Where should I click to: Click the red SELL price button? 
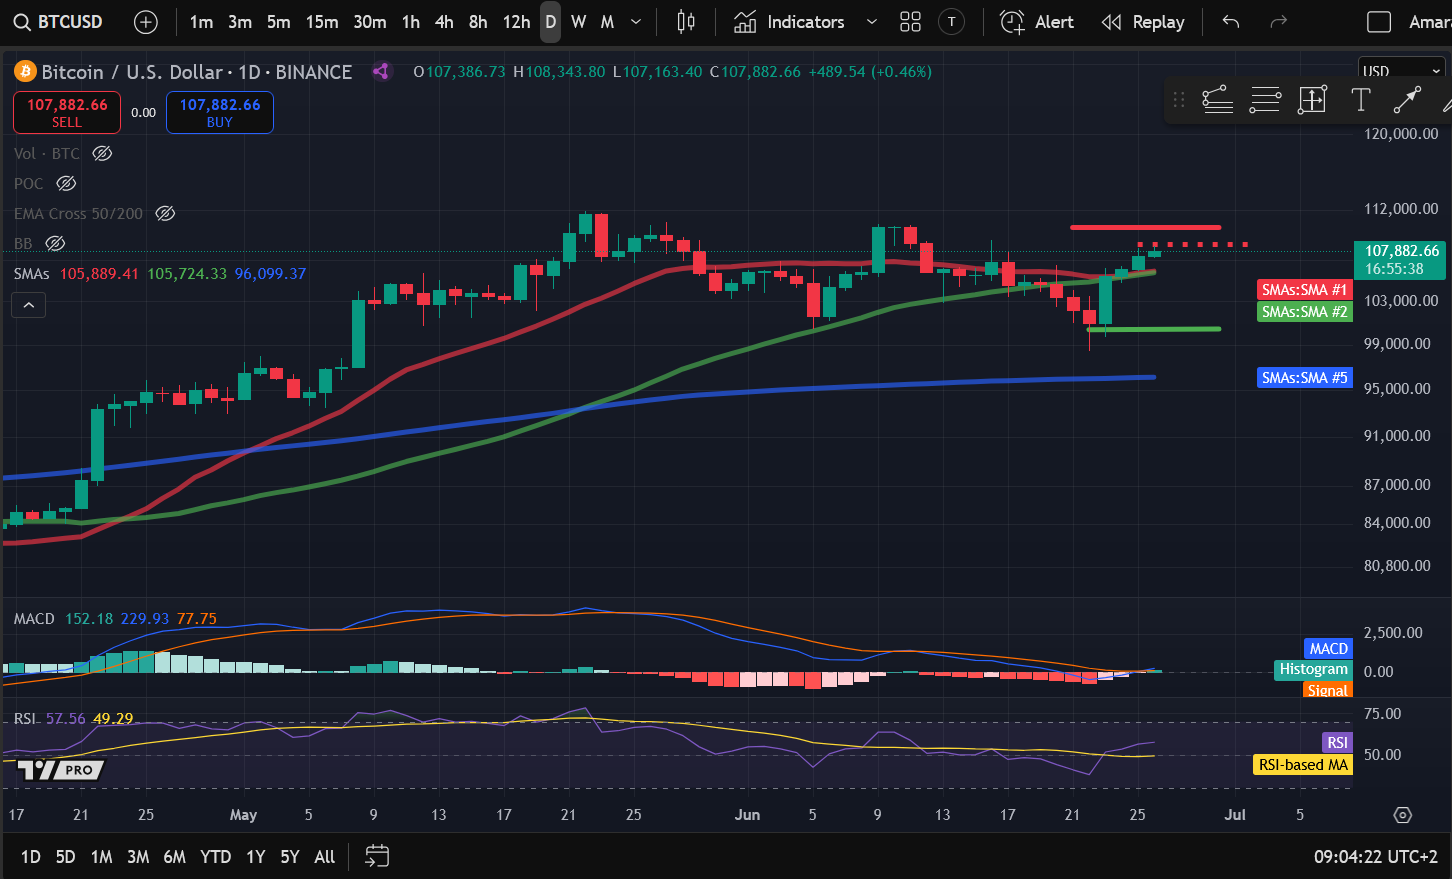(67, 112)
